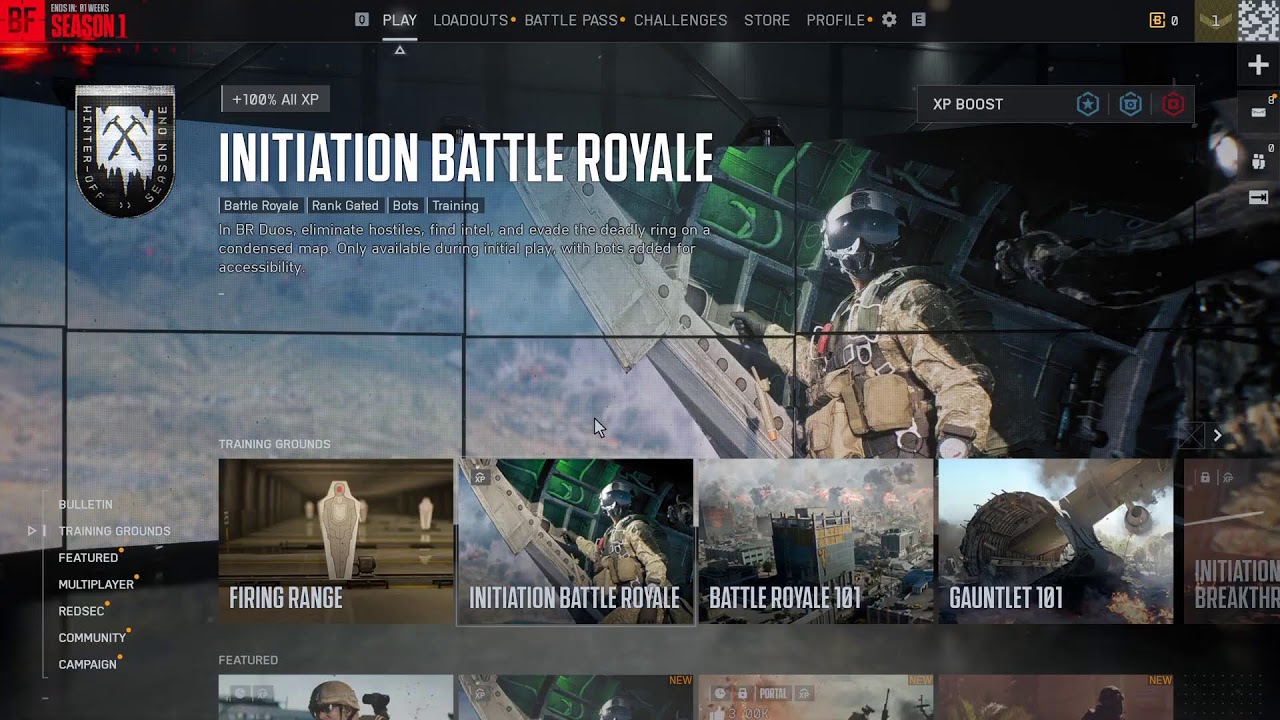This screenshot has height=720, width=1280.
Task: Open first Featured card with soldier holding binoculars
Action: [x=336, y=697]
